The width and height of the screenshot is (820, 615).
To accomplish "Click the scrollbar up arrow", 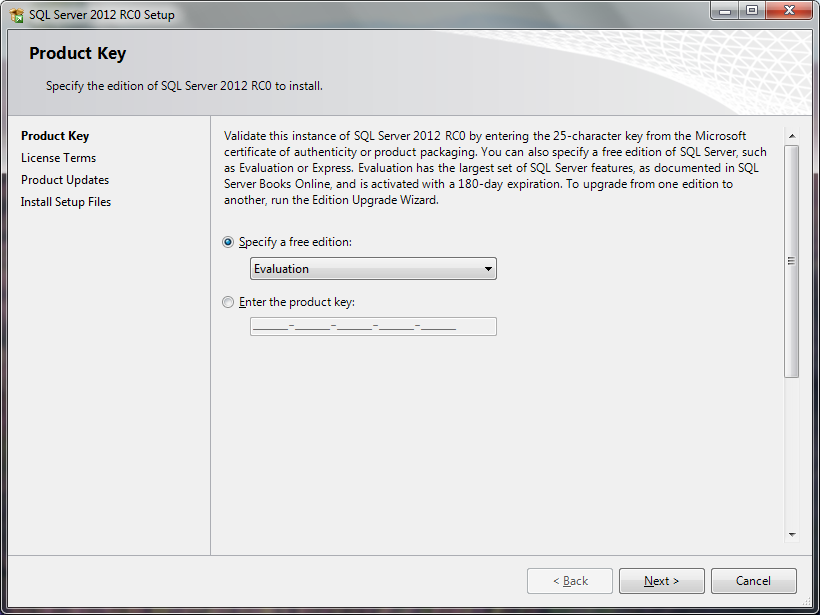I will click(792, 136).
